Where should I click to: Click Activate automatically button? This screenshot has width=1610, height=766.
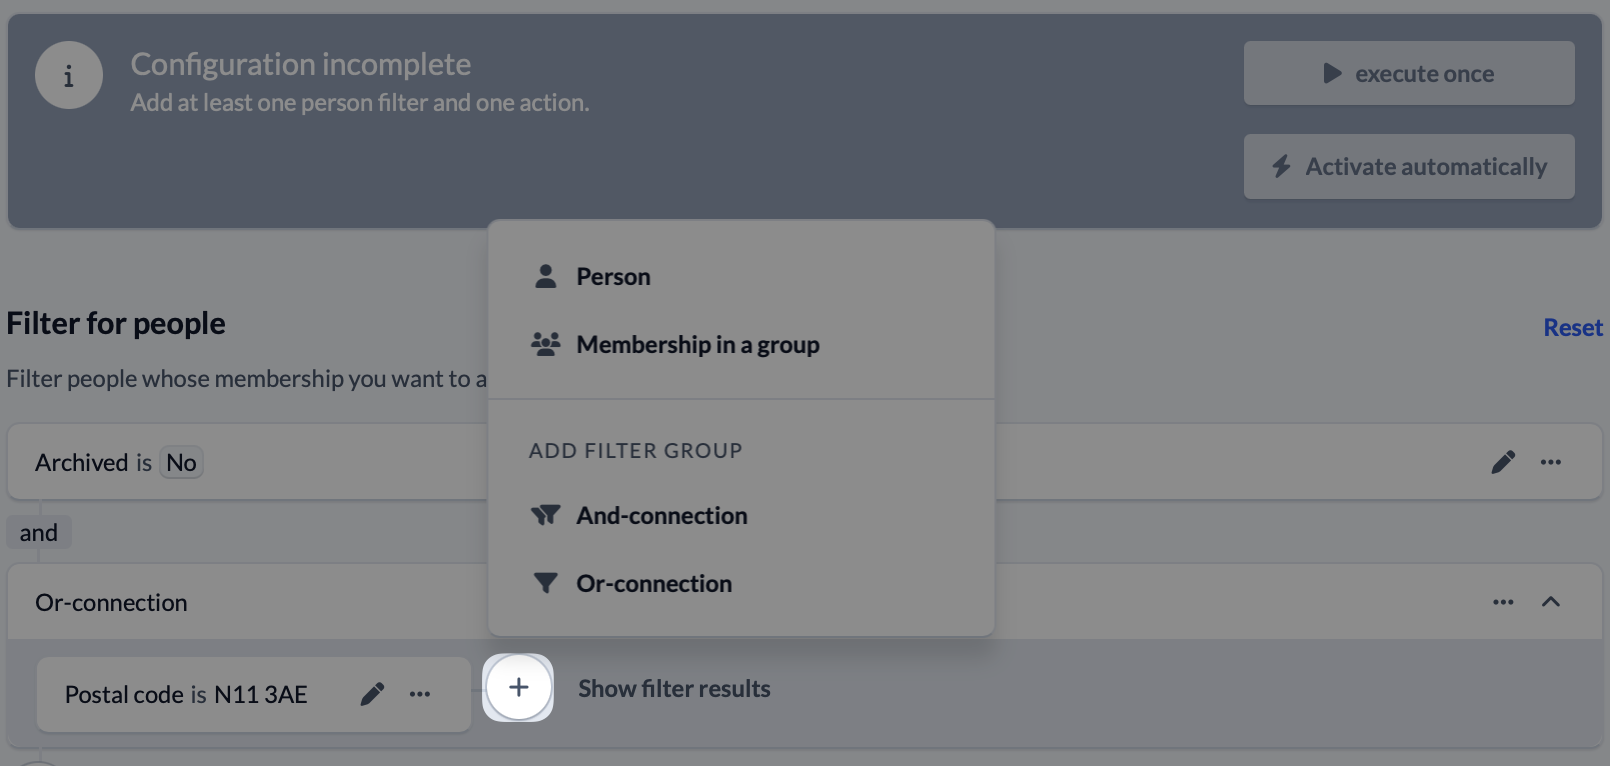click(x=1408, y=167)
